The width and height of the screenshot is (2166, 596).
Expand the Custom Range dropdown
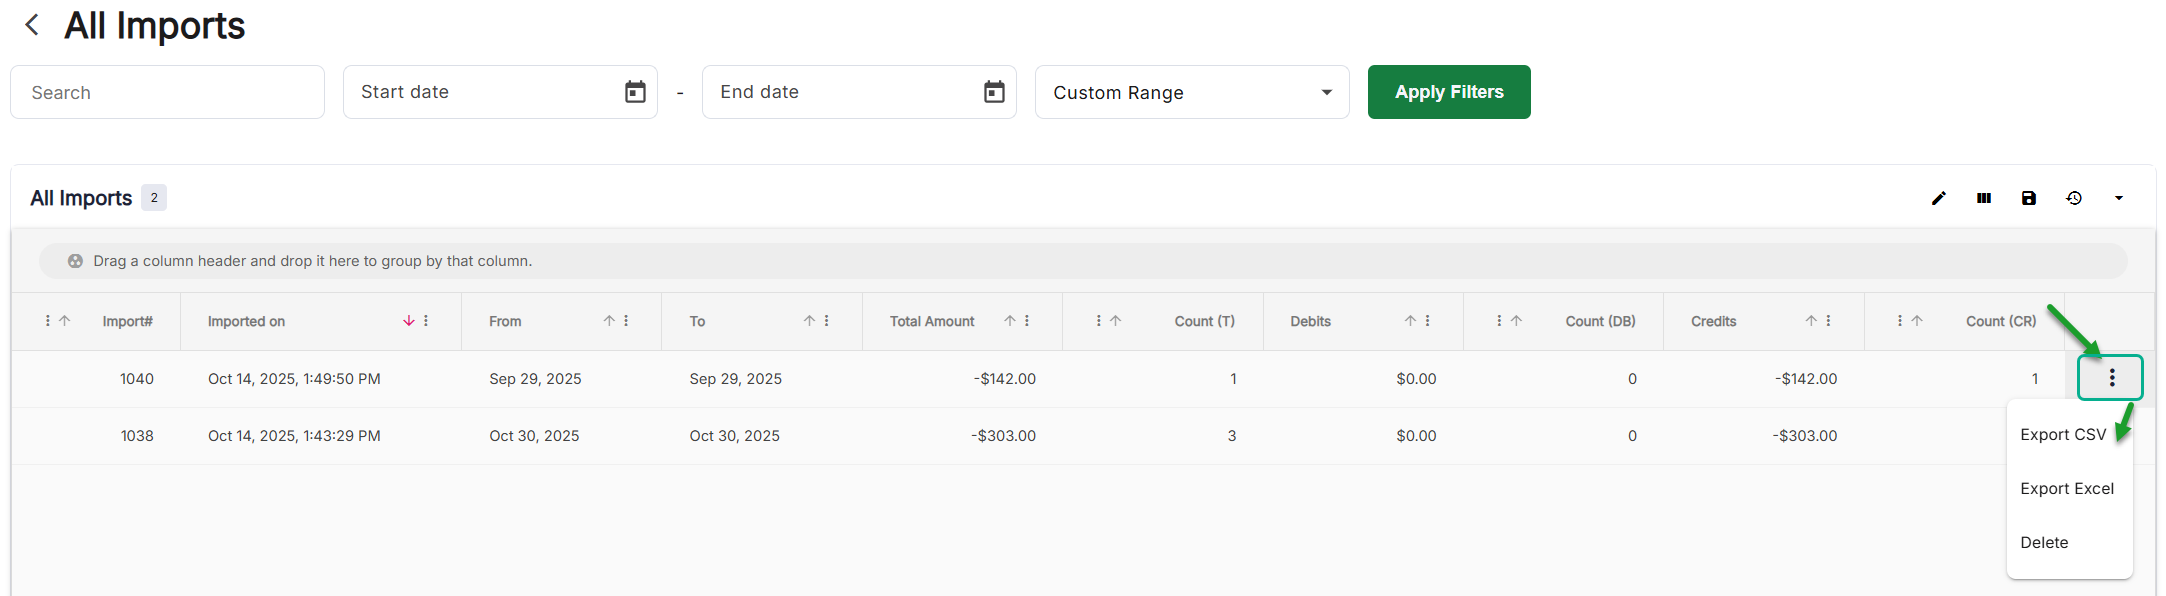coord(1326,92)
